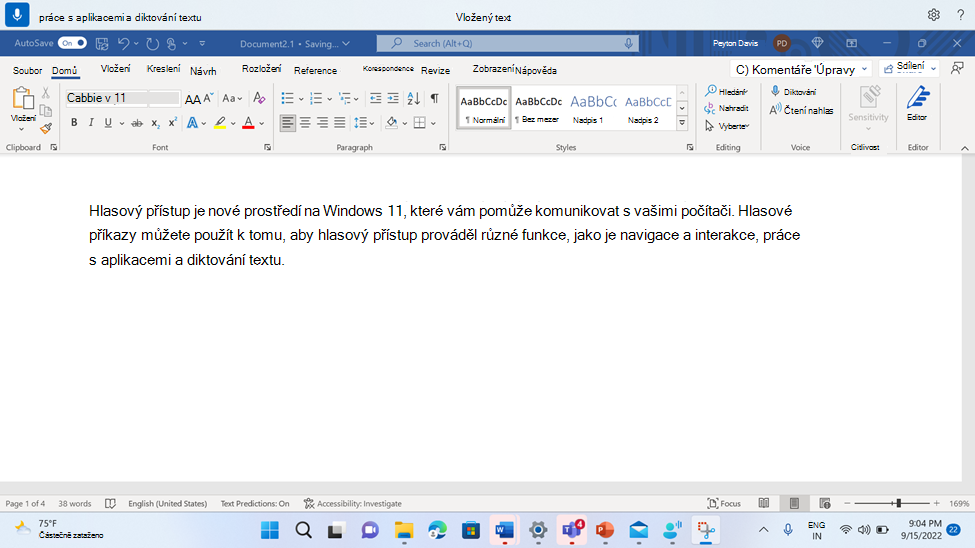Toggle Subscript formatting

155,123
